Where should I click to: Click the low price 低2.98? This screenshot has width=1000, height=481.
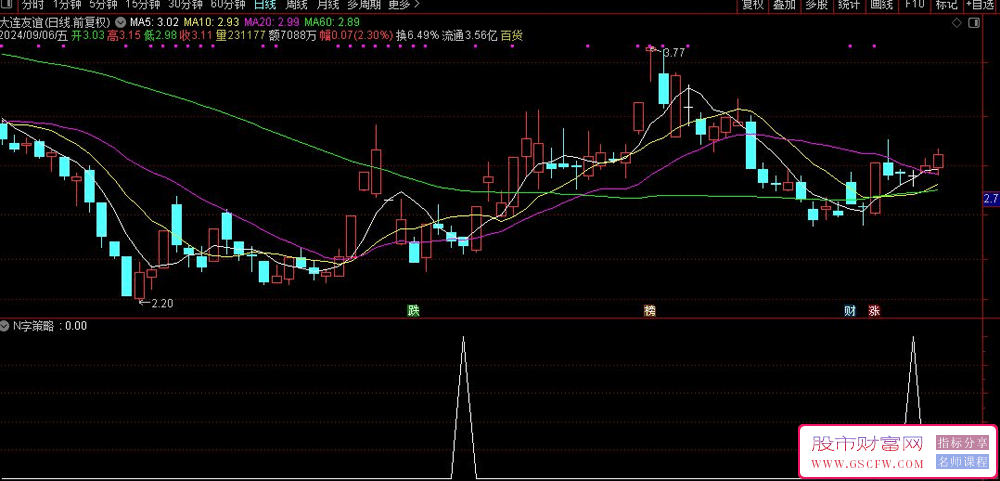pyautogui.click(x=161, y=36)
